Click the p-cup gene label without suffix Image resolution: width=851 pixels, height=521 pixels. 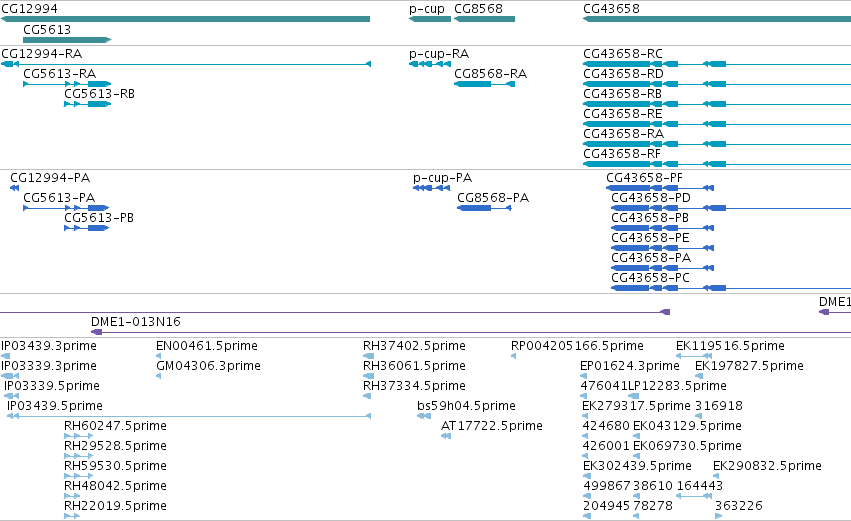[x=427, y=9]
